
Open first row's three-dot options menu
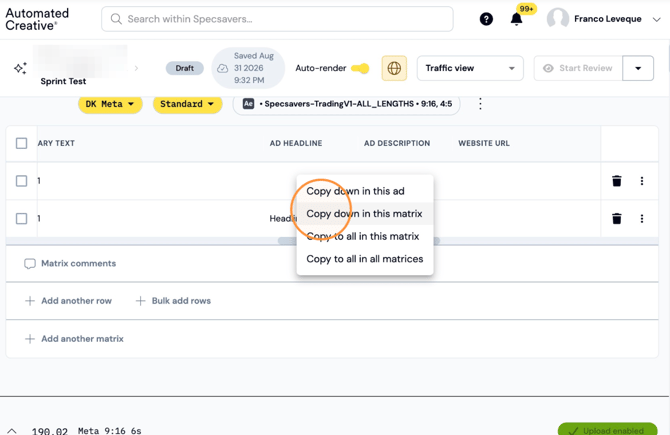642,181
